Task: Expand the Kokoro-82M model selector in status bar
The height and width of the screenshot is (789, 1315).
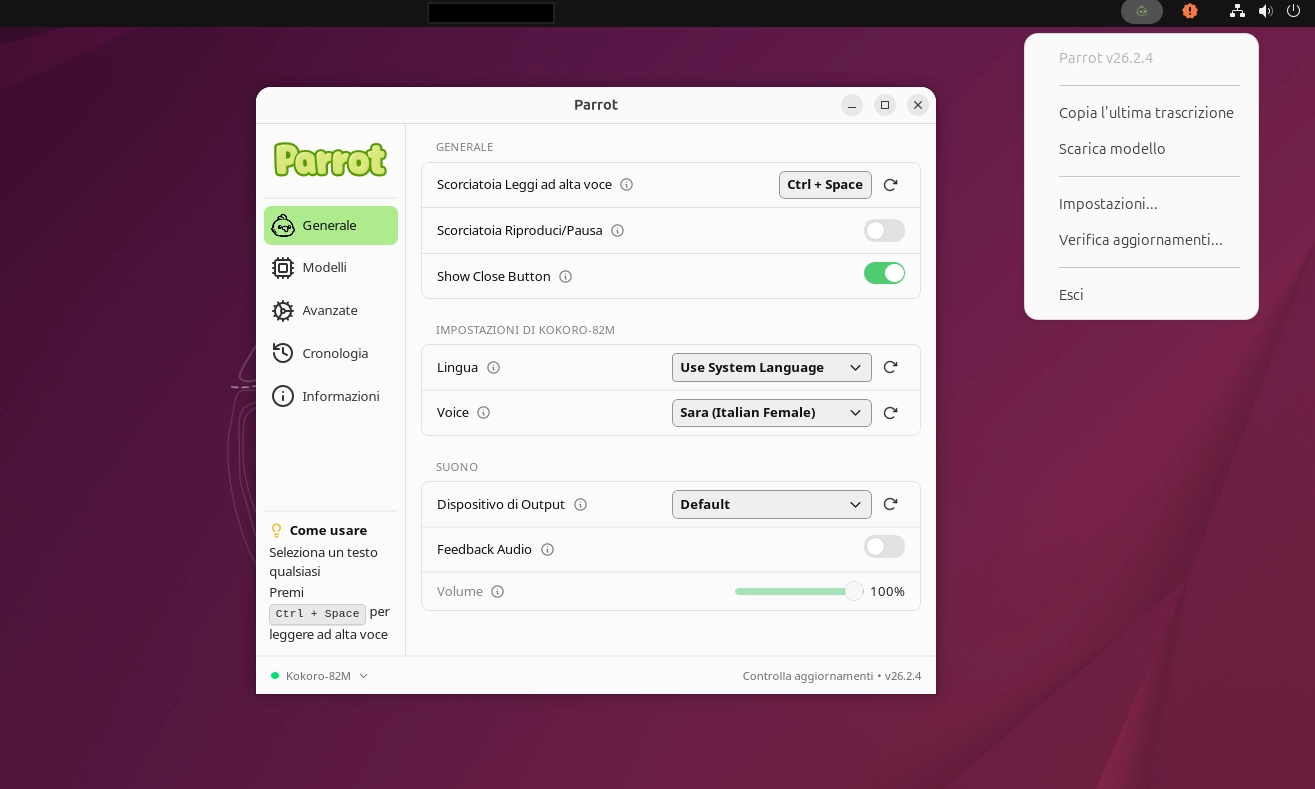Action: (x=319, y=675)
